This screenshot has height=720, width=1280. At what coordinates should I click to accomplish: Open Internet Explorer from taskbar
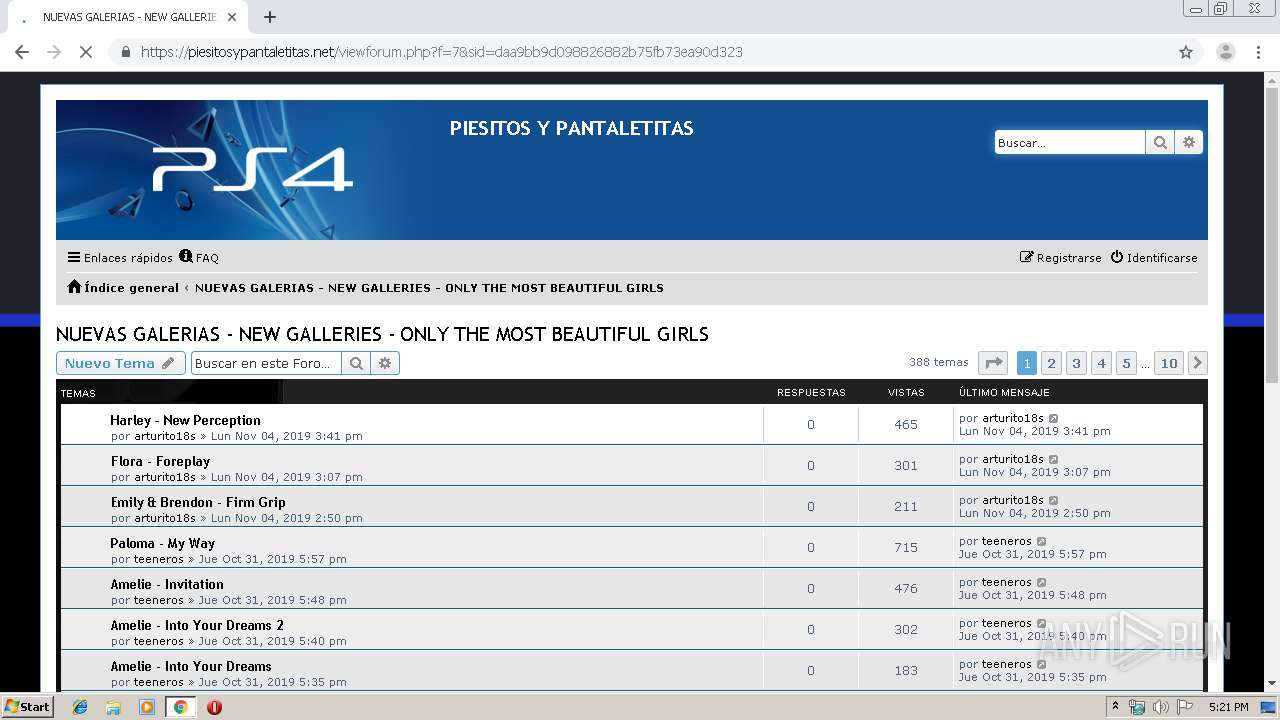[80, 707]
